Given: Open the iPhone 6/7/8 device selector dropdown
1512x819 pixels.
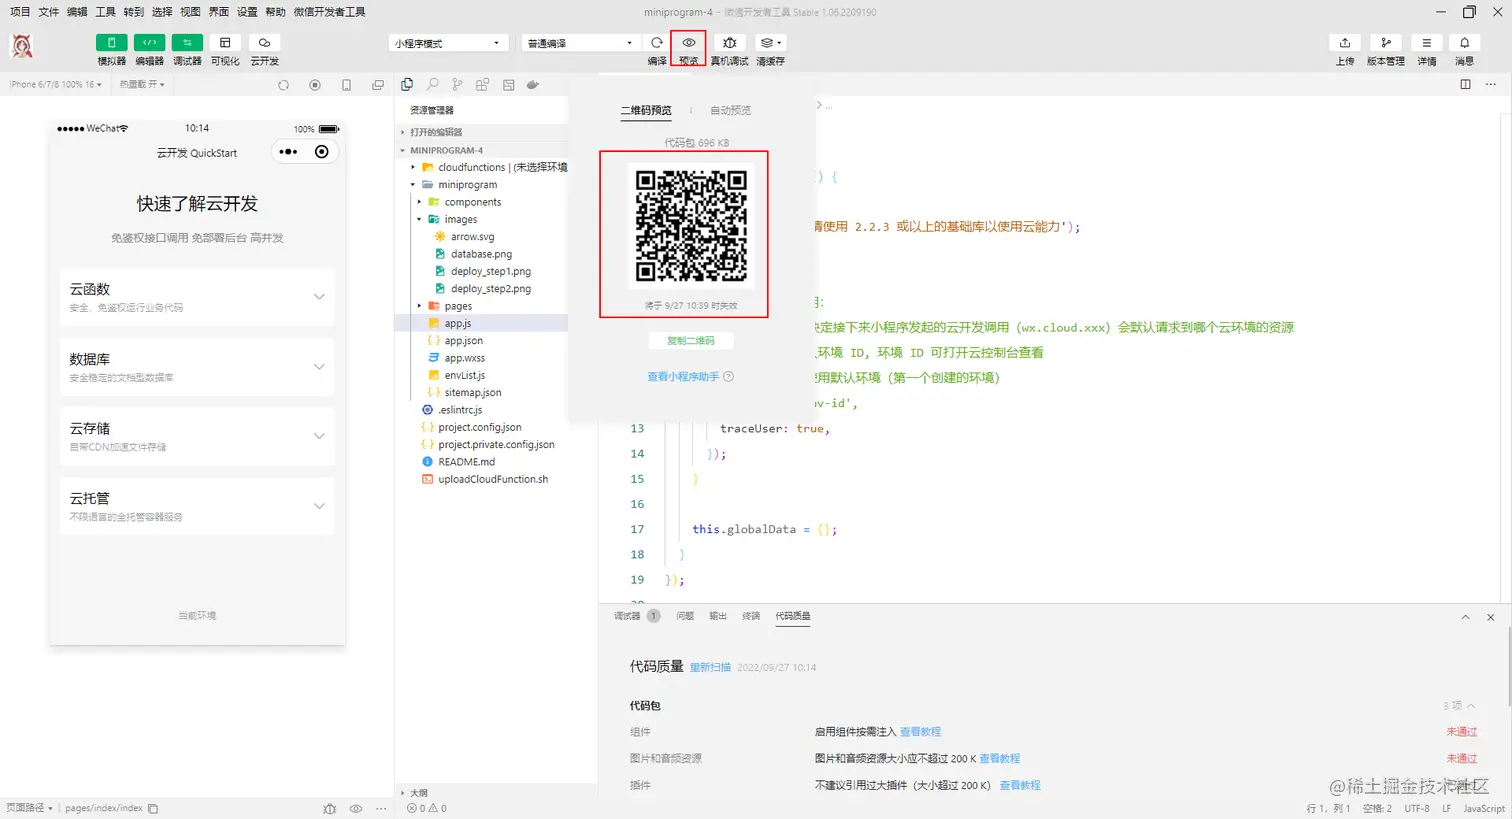Looking at the screenshot, I should (56, 85).
